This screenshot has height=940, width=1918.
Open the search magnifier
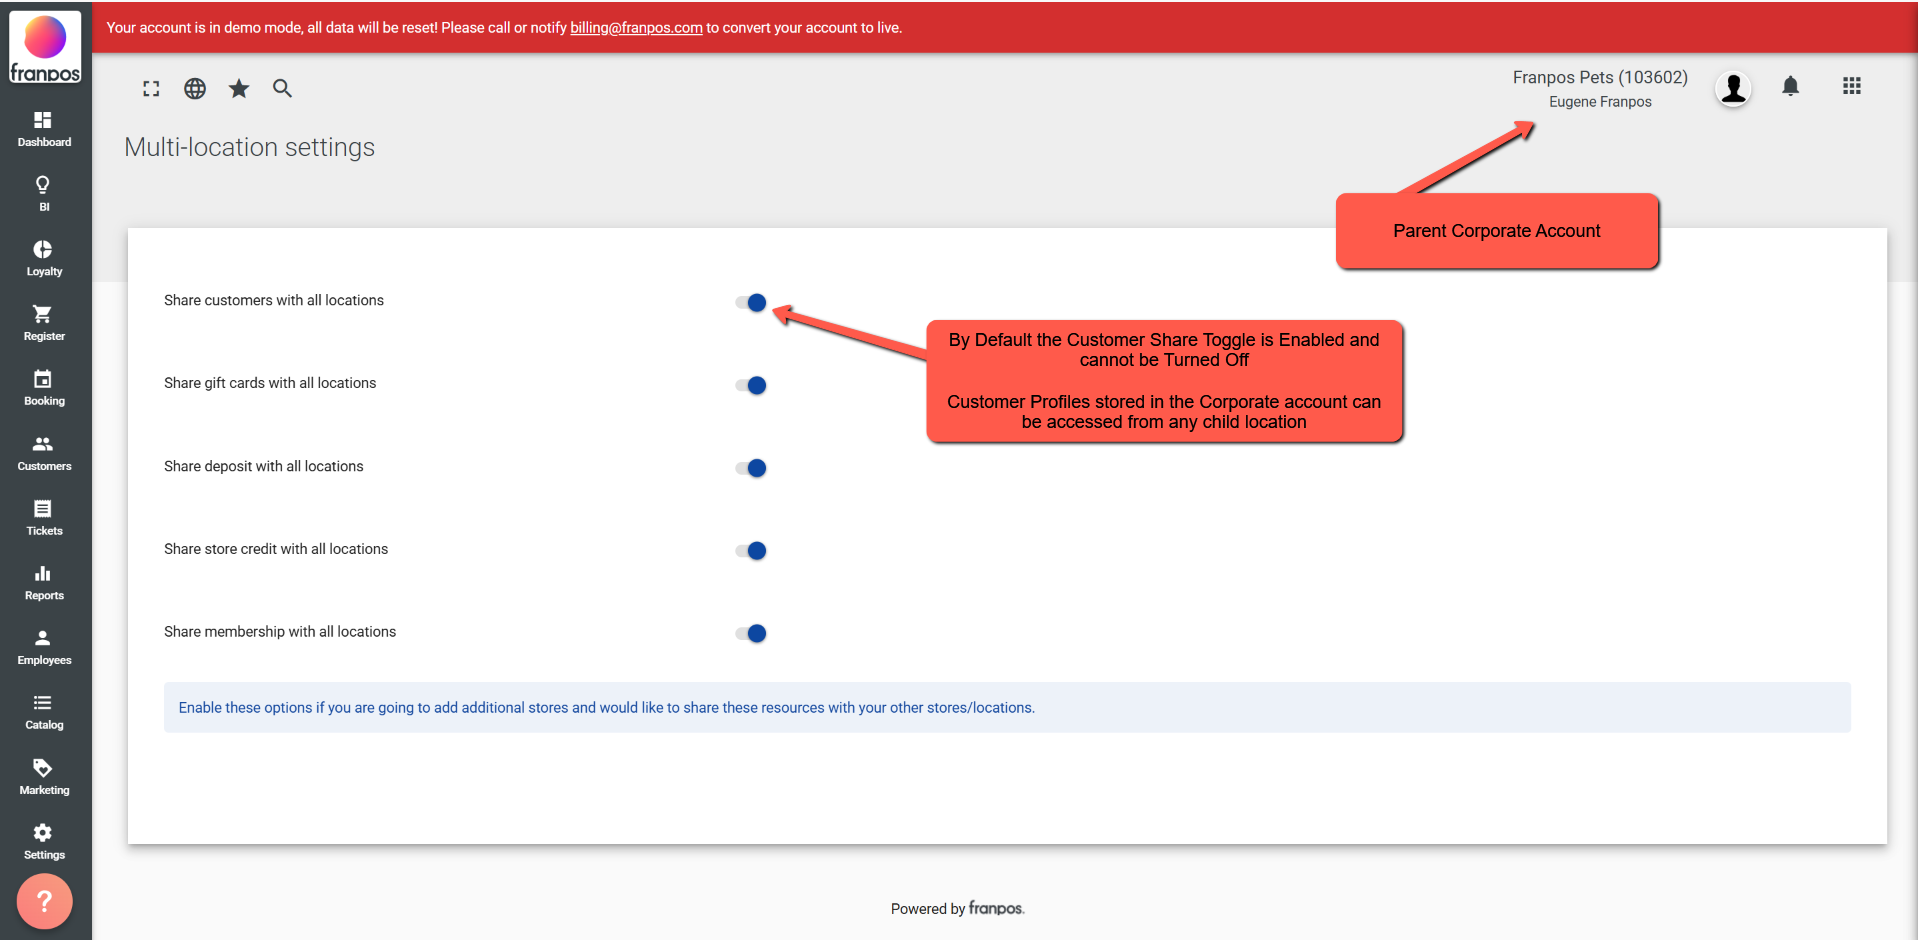(283, 89)
